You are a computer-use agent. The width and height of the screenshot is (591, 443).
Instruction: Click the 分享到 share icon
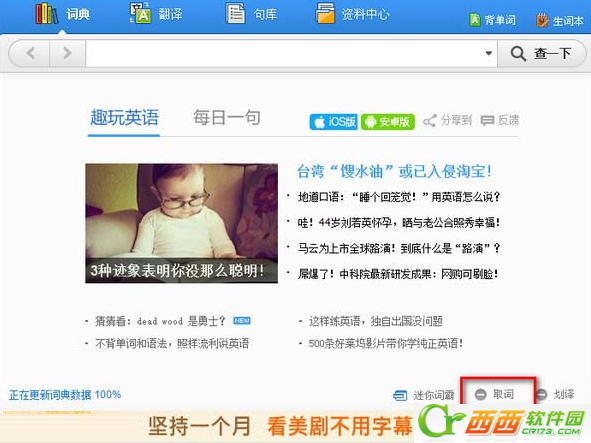429,121
